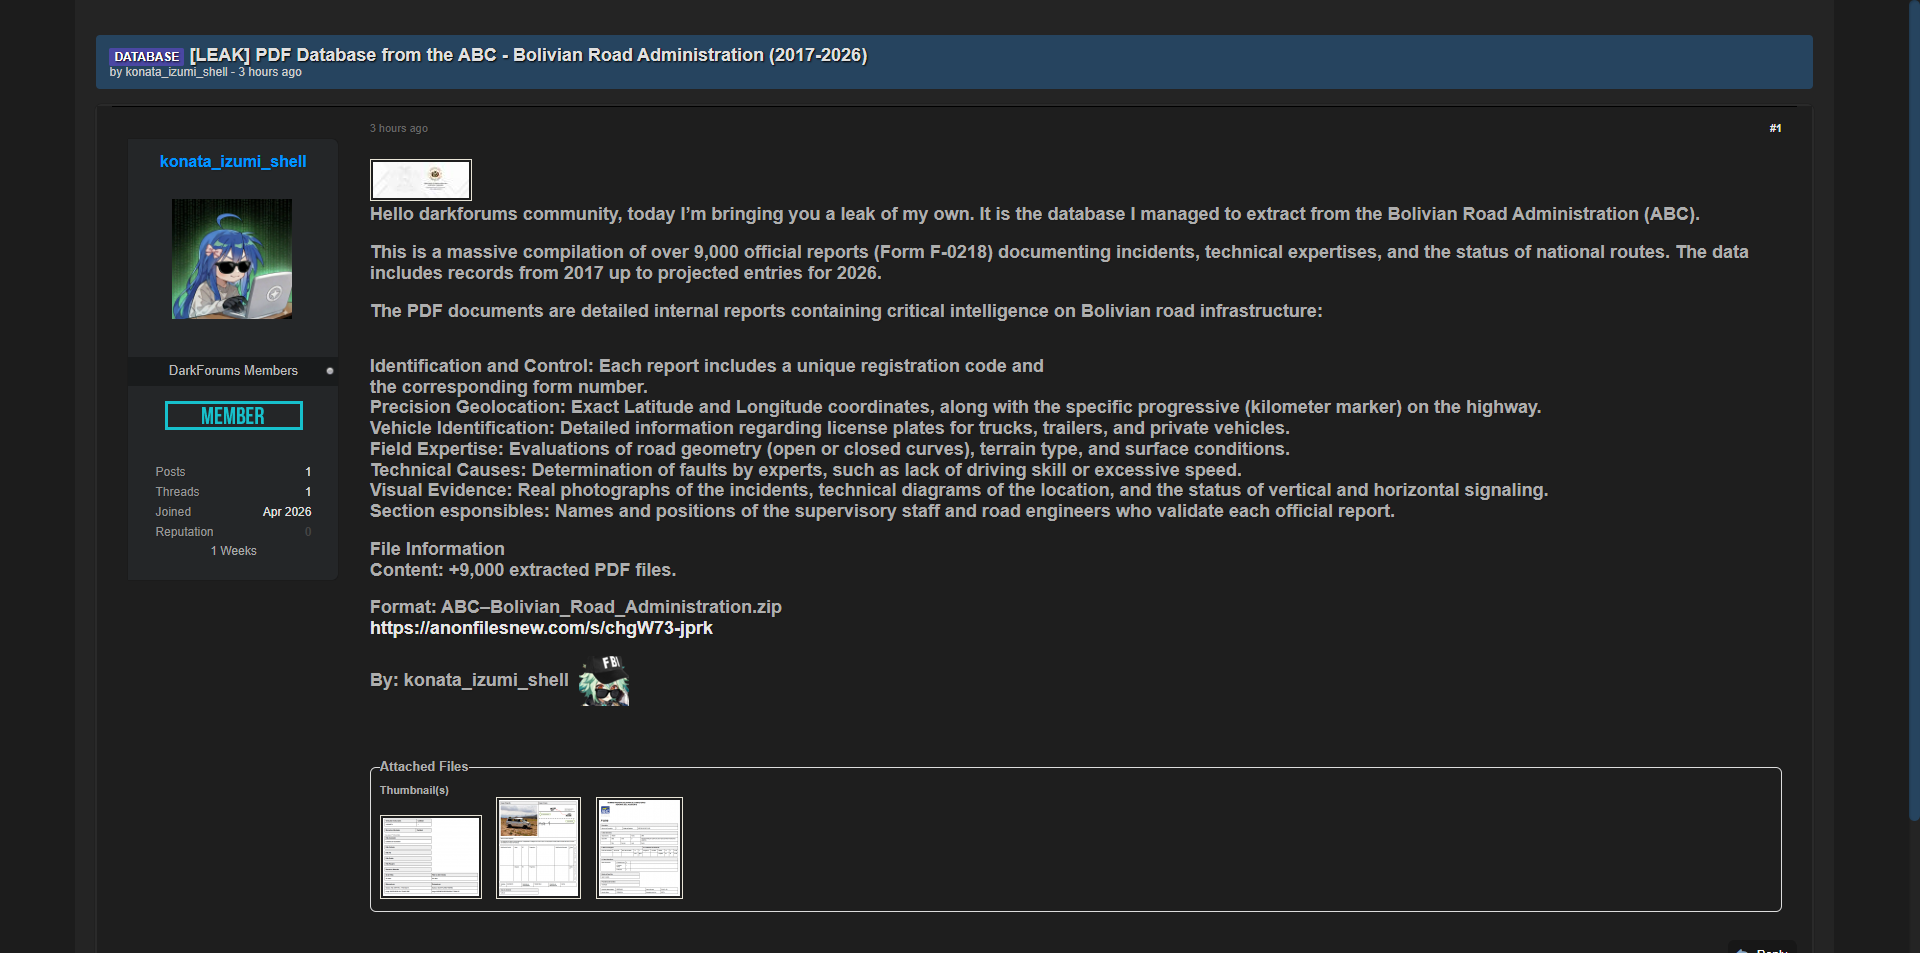
Task: Open the third attached document thumbnail
Action: 639,848
